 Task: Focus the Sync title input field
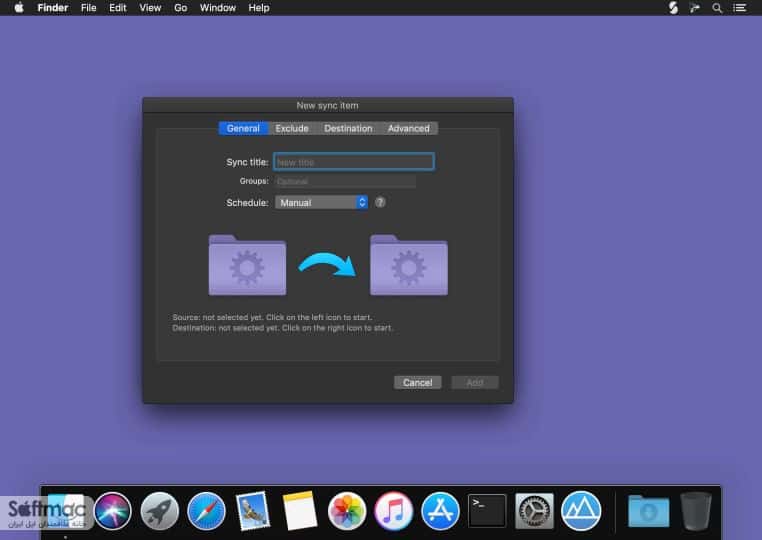pyautogui.click(x=354, y=162)
